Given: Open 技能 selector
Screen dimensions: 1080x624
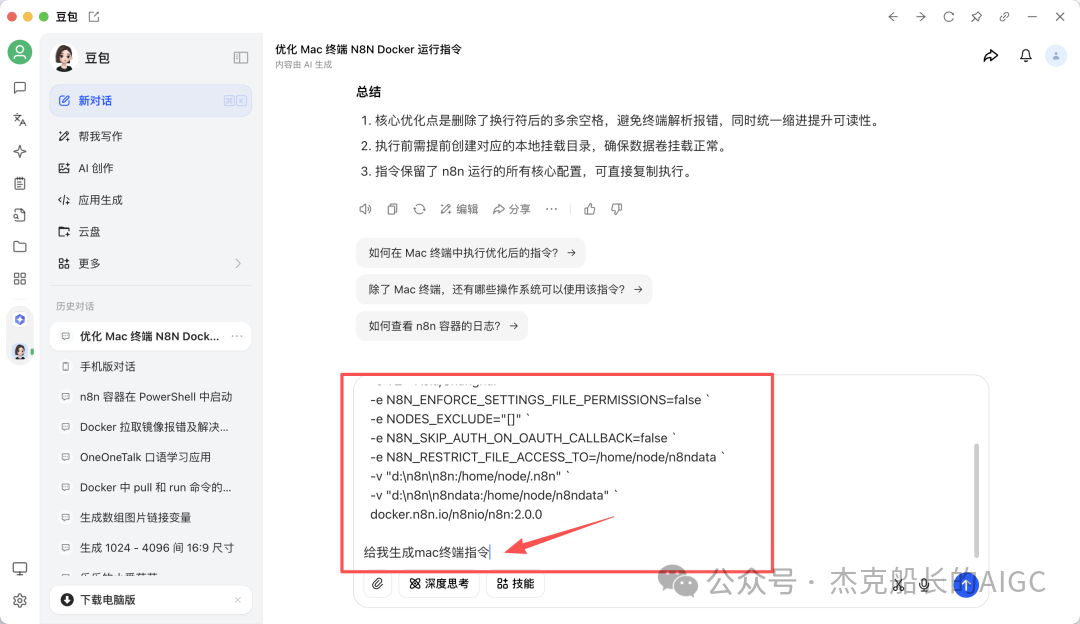Looking at the screenshot, I should click(515, 584).
